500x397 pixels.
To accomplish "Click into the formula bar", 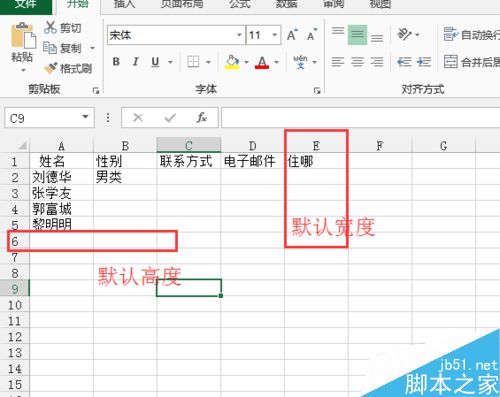I will pos(361,117).
